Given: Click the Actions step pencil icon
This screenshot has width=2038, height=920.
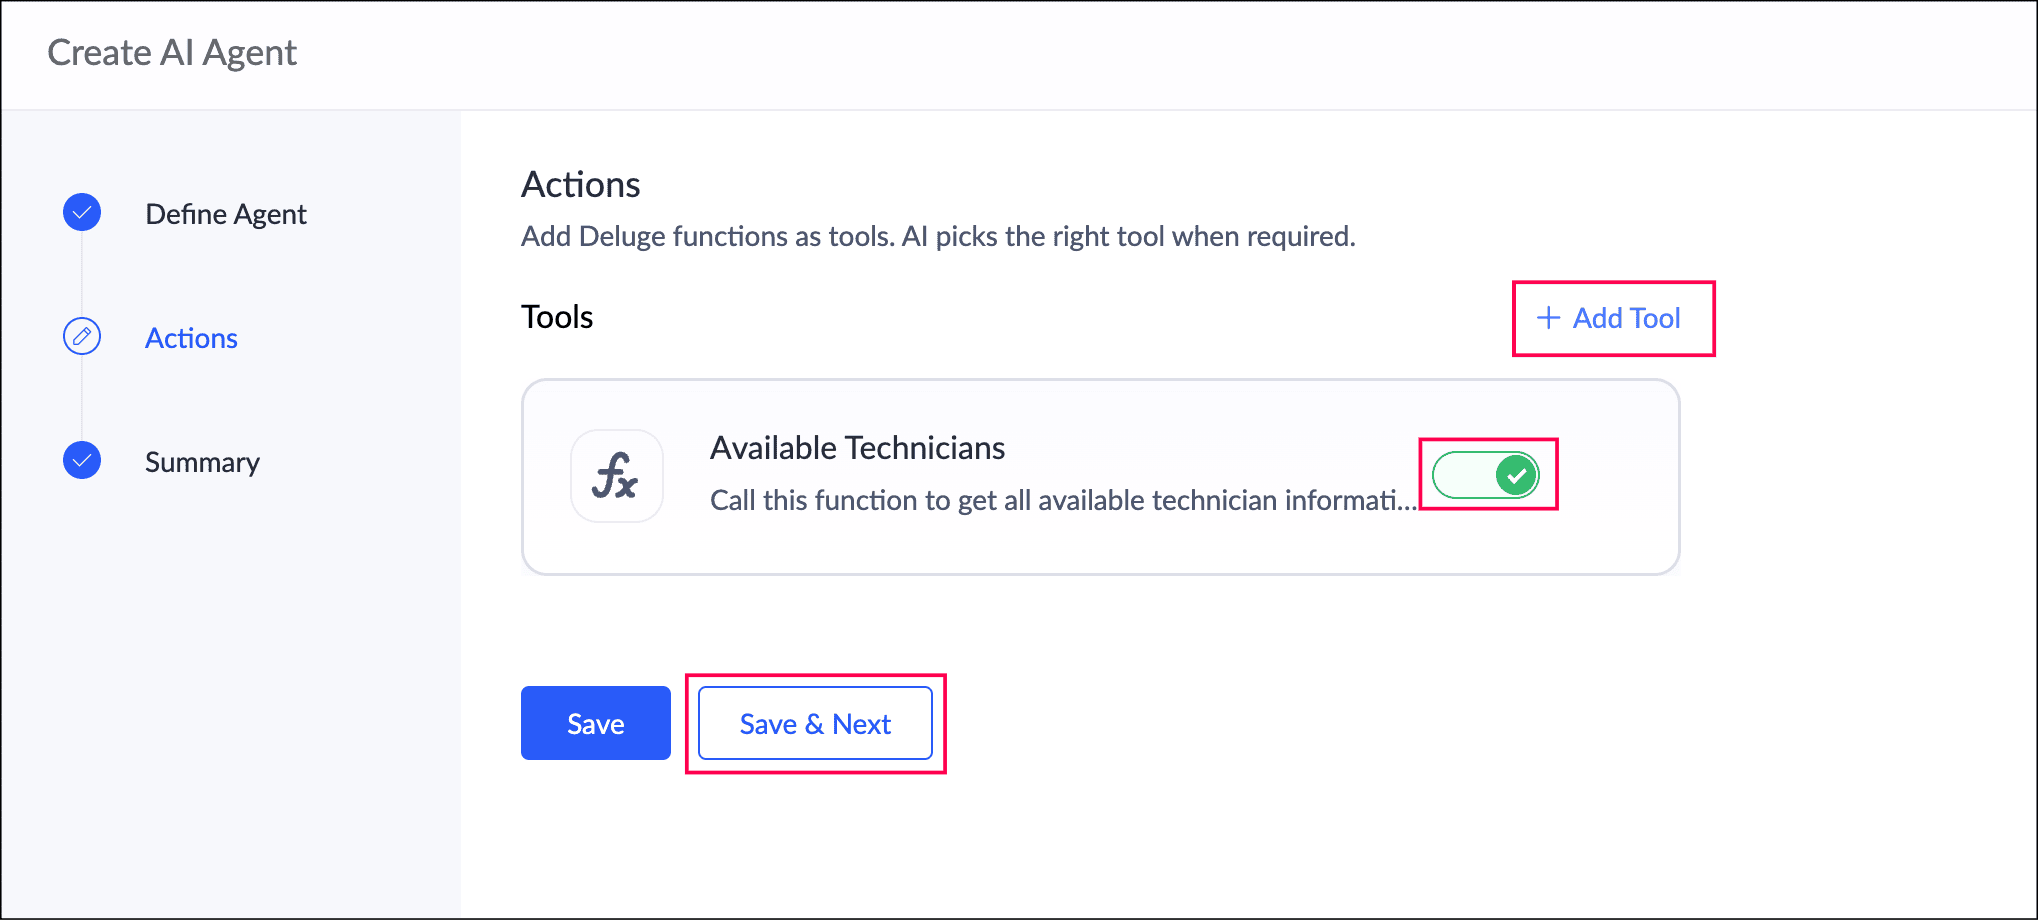Looking at the screenshot, I should pyautogui.click(x=82, y=337).
